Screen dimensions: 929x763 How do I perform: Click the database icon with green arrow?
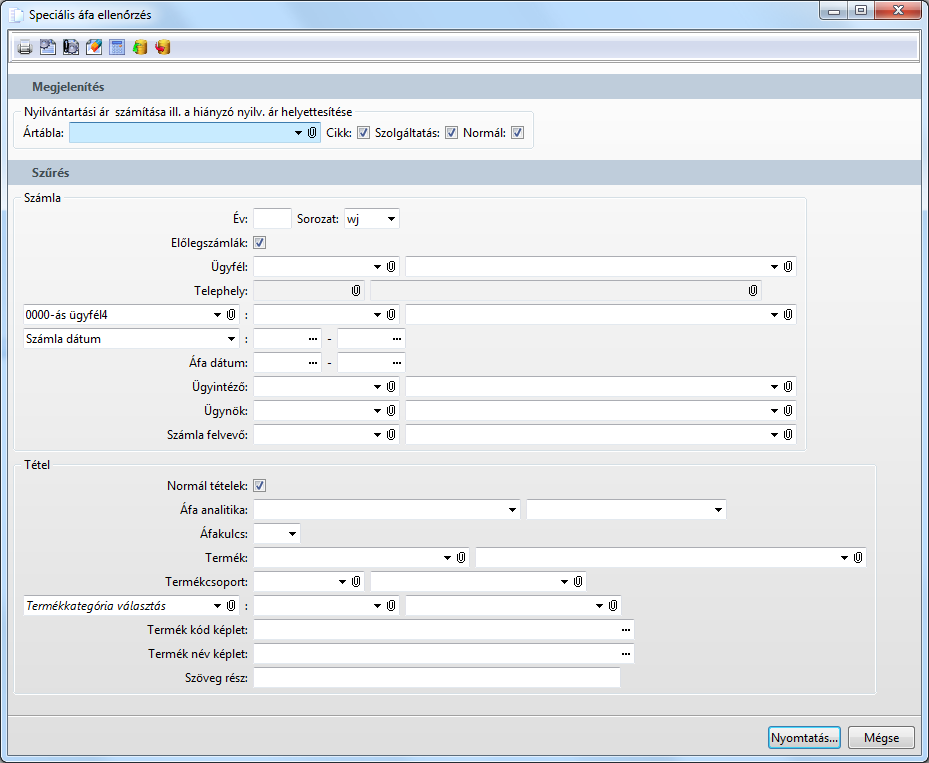(x=140, y=47)
